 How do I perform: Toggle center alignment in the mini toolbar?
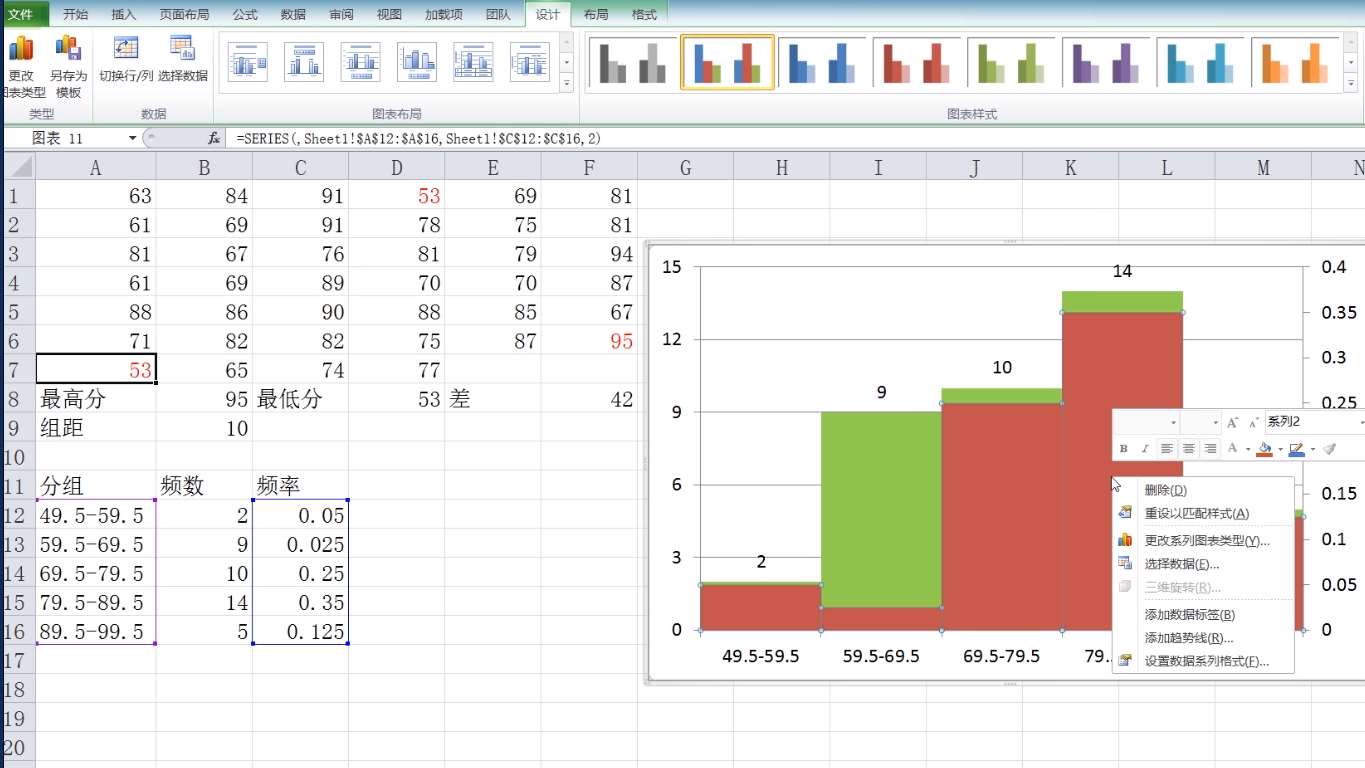tap(1188, 449)
